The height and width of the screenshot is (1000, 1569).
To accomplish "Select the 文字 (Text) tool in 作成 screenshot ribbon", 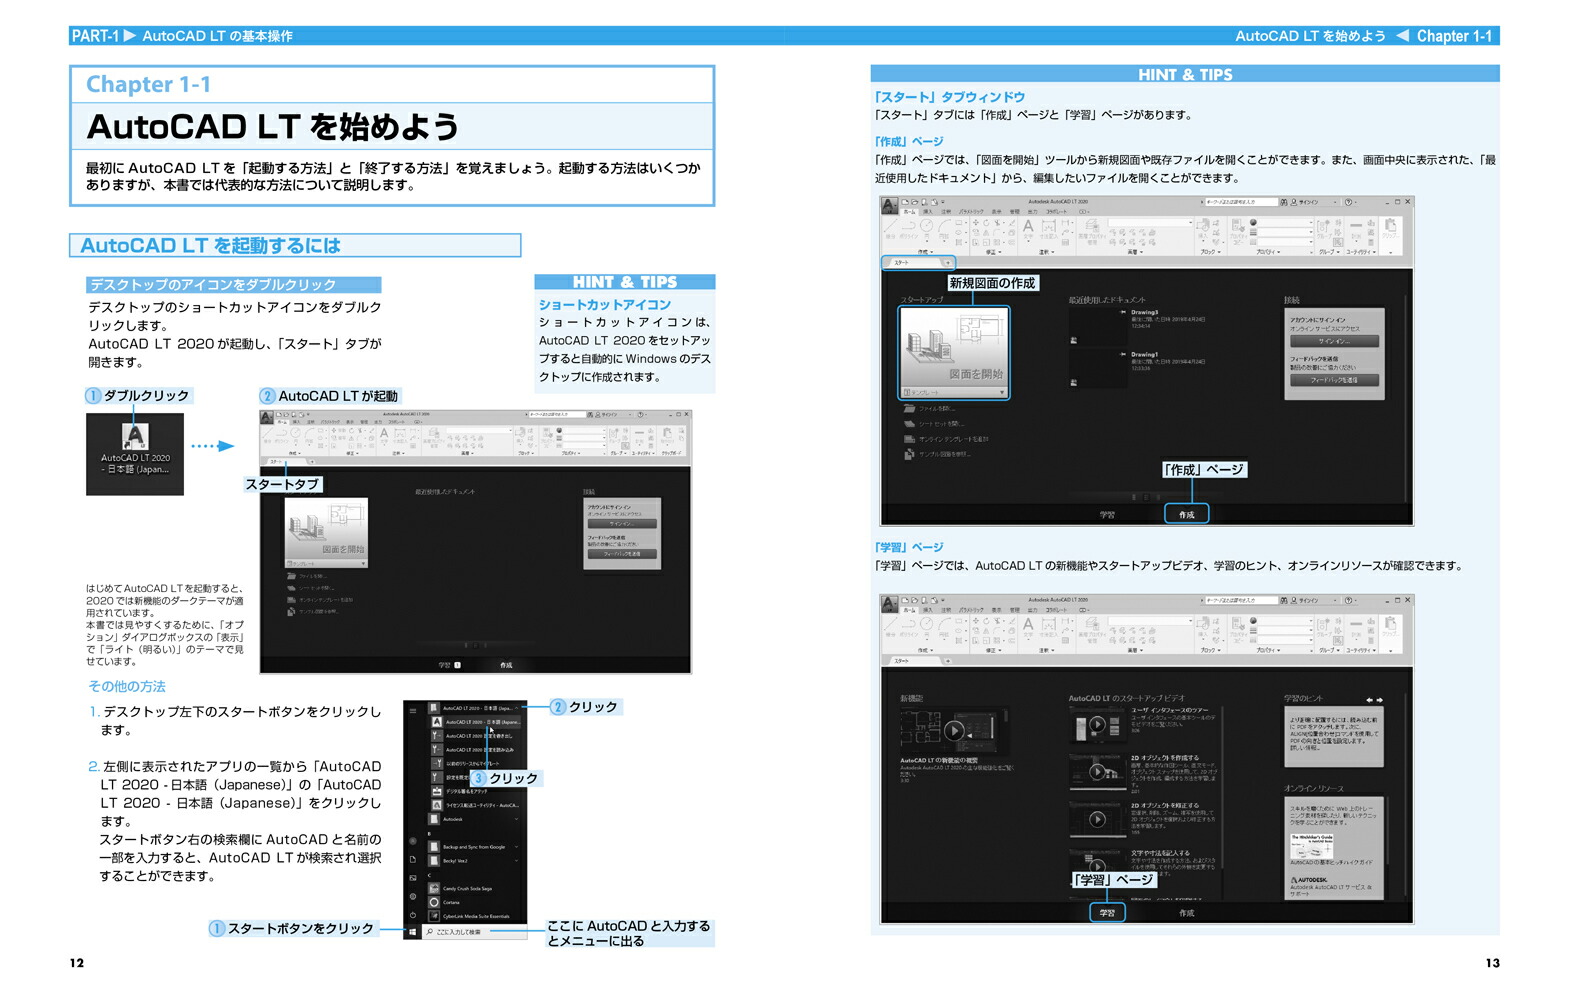I will pos(1027,229).
